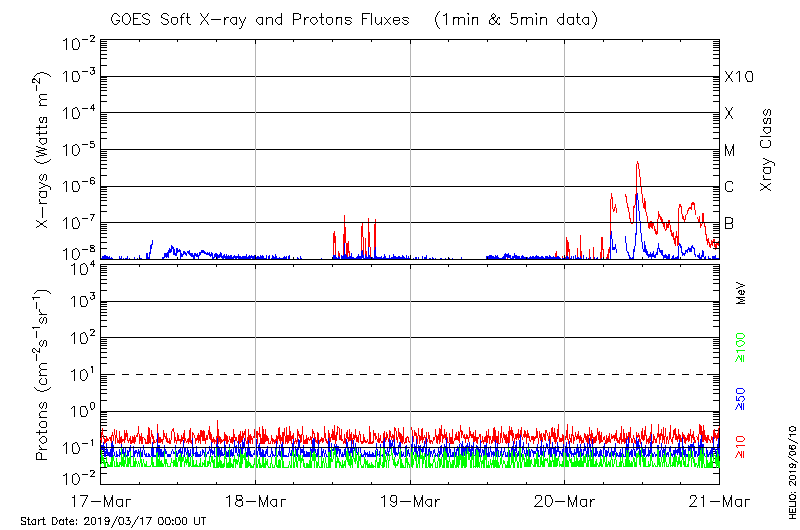Screen dimensions: 800x530
Task: Click the proton axis tick label 10^-2
Action: (79, 477)
